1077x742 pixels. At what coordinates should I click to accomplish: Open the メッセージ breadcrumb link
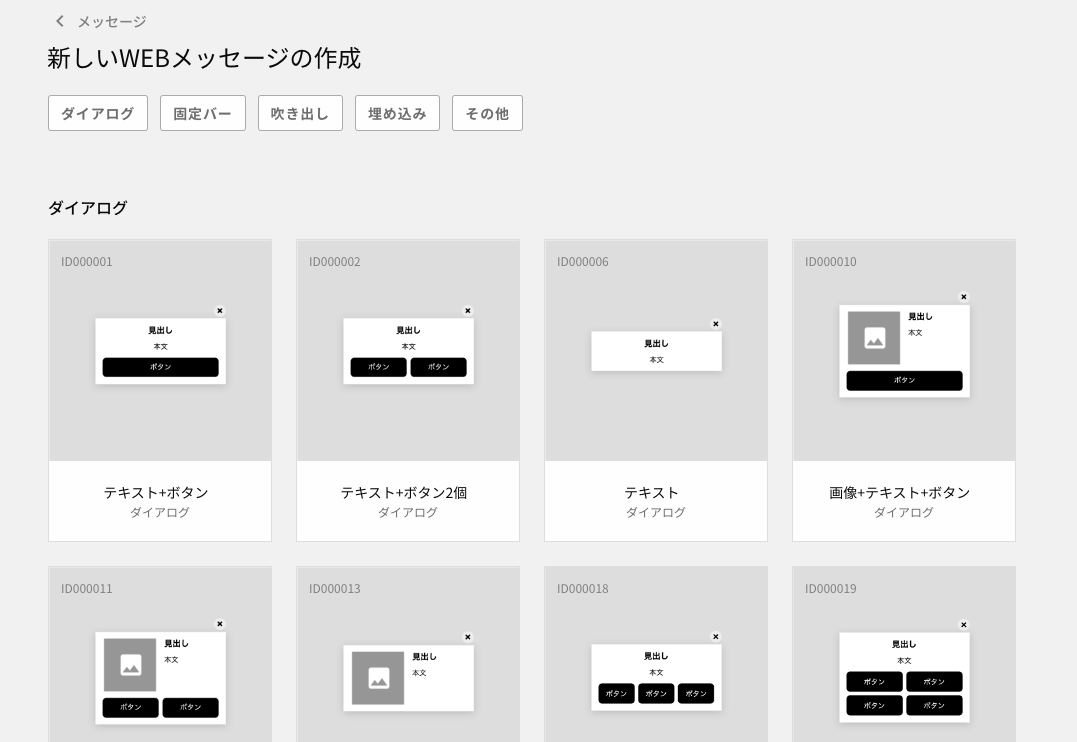(x=111, y=22)
